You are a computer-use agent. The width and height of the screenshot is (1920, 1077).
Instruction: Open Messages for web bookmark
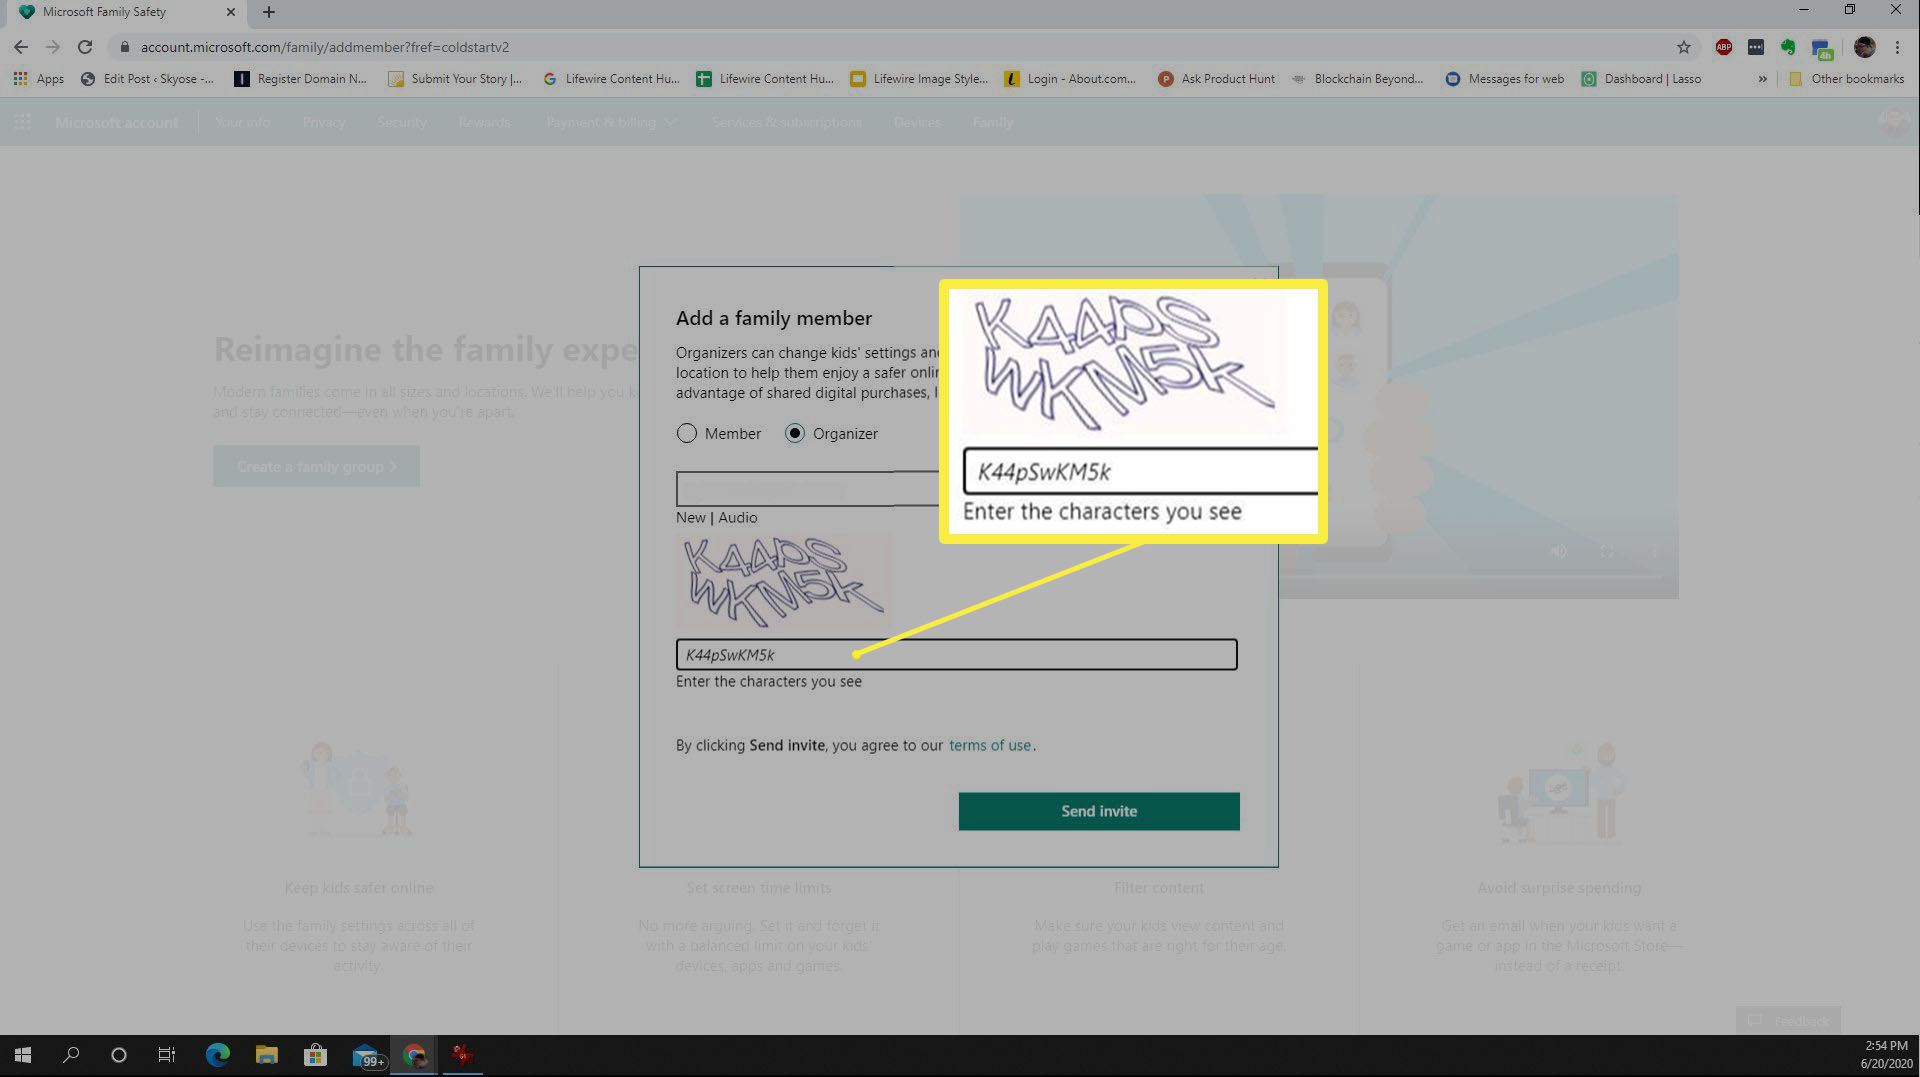click(x=1504, y=79)
